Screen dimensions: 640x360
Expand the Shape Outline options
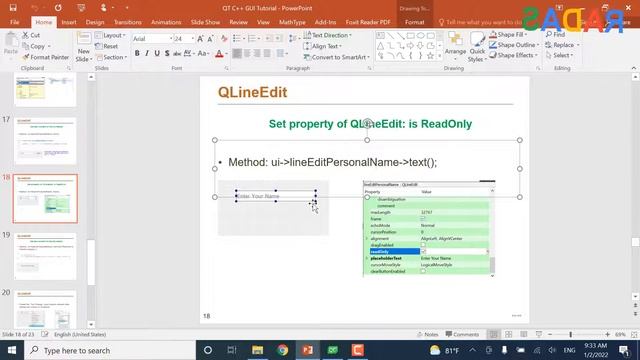pyautogui.click(x=514, y=45)
